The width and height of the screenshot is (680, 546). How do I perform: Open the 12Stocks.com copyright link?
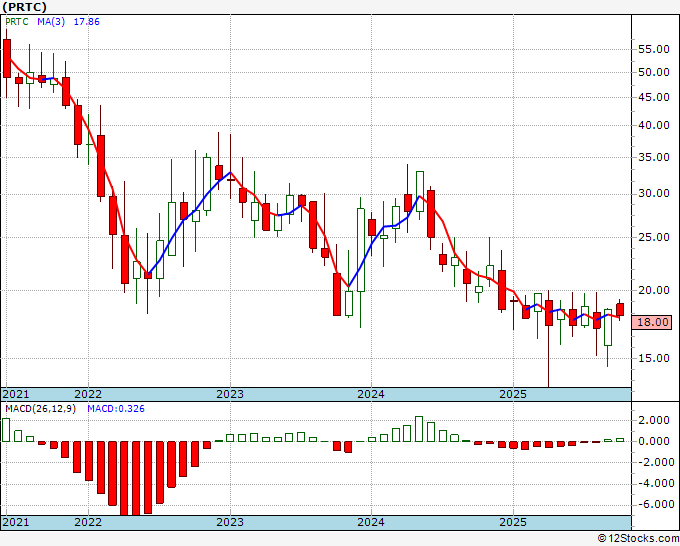[x=638, y=539]
